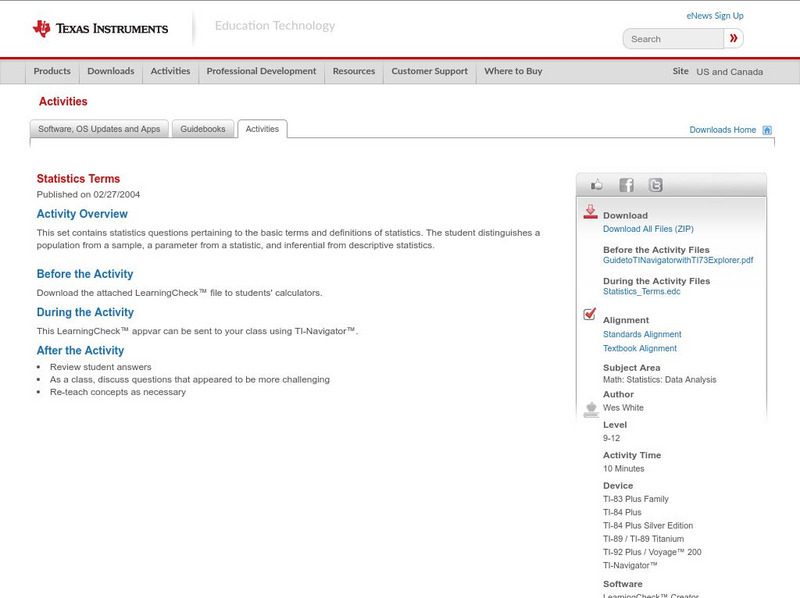Click the thumbs-up recommend icon
The height and width of the screenshot is (598, 800).
pyautogui.click(x=597, y=184)
